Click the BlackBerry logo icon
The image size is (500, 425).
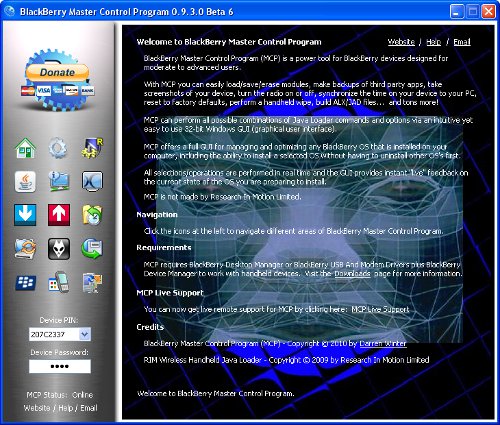(x=26, y=283)
